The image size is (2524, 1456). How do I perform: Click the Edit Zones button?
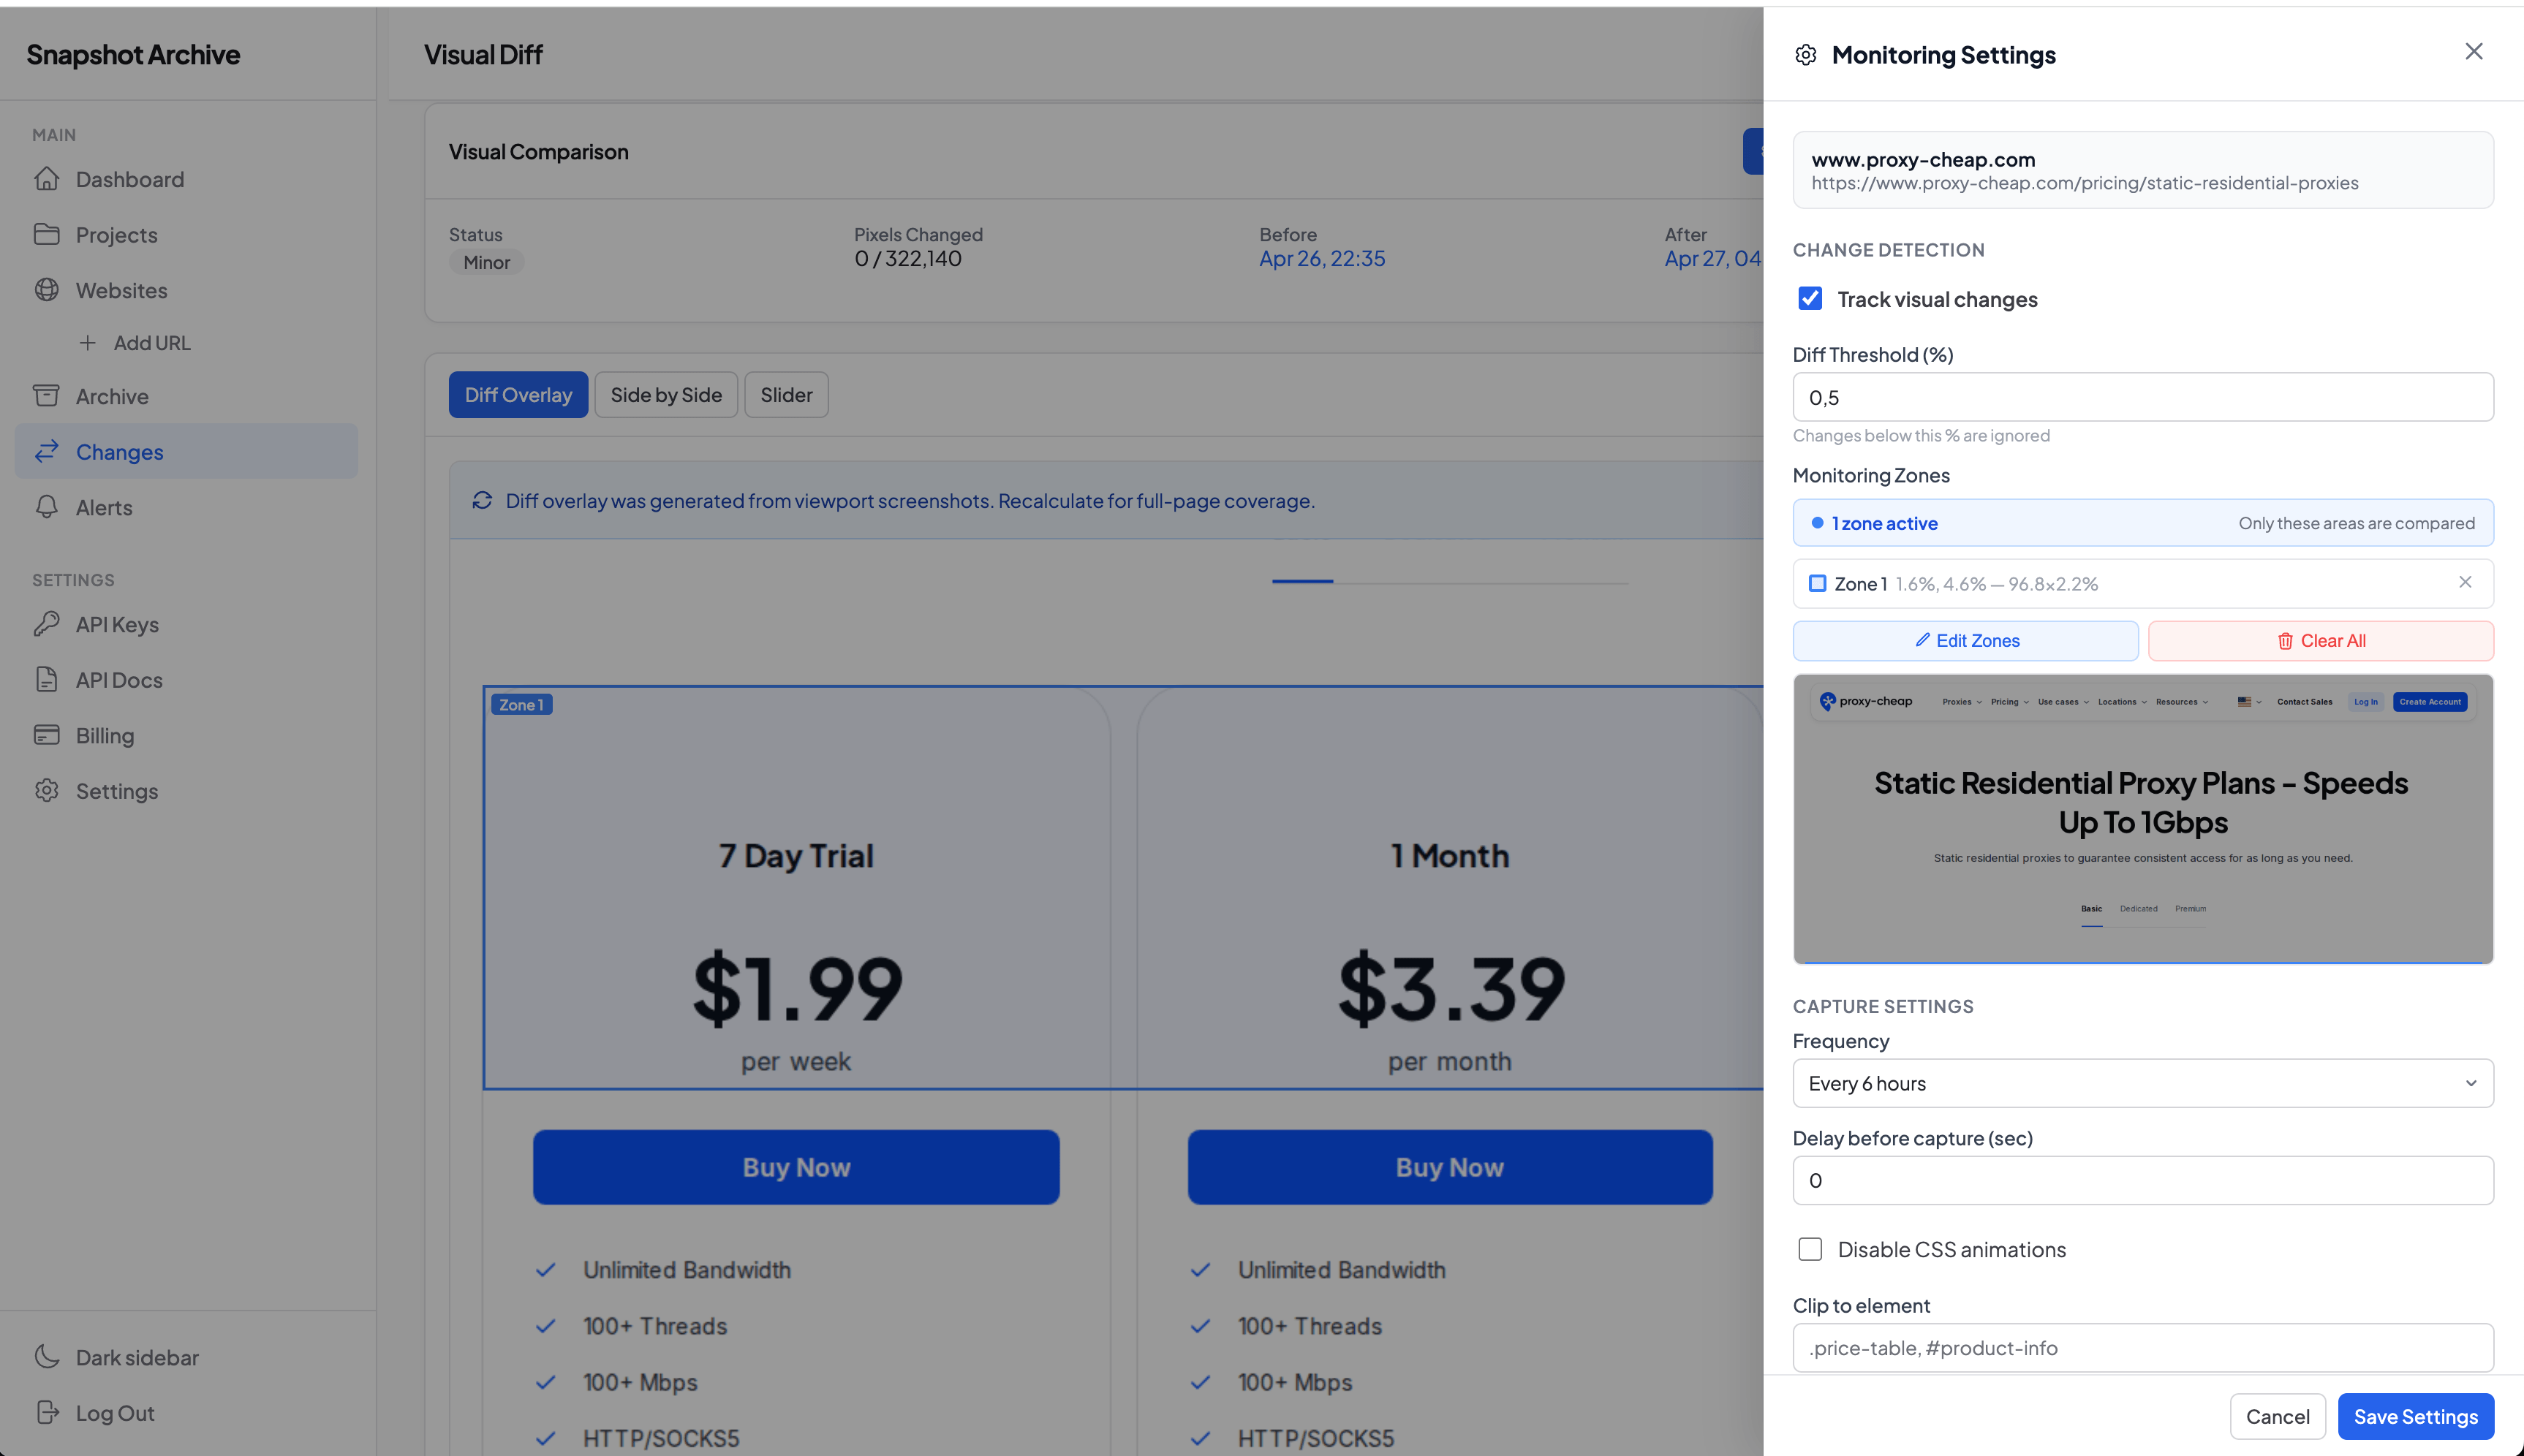pos(1965,641)
